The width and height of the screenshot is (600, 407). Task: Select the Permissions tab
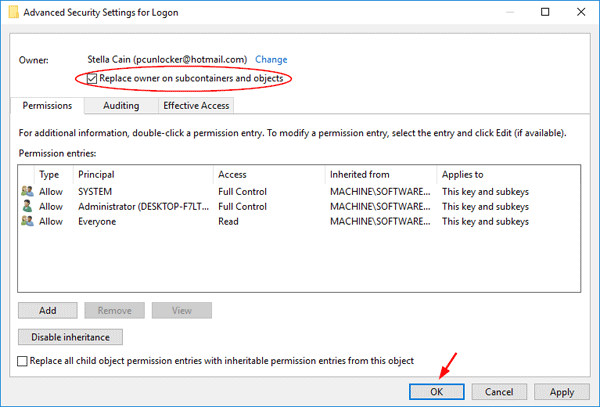(48, 106)
